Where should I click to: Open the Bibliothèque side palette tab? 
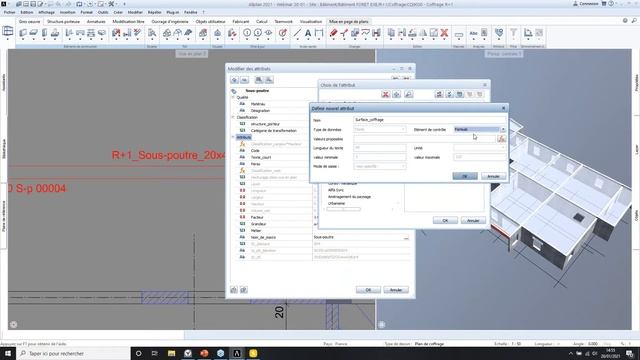4,149
